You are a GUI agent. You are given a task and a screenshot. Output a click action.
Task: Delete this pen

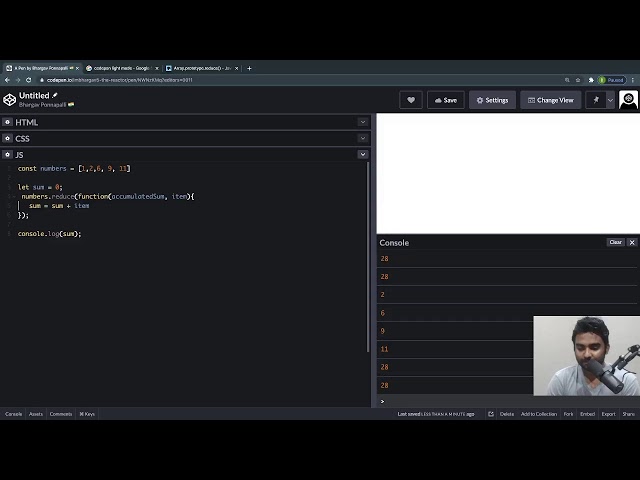(507, 414)
